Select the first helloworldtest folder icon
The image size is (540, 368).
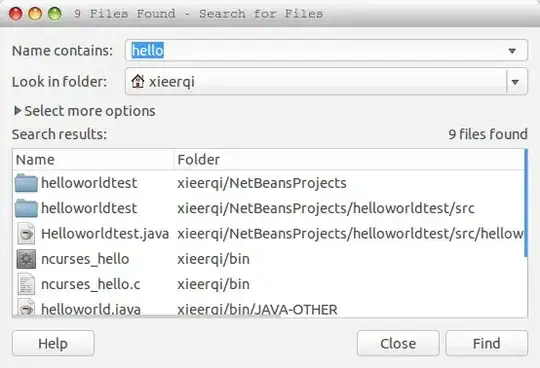tap(26, 183)
